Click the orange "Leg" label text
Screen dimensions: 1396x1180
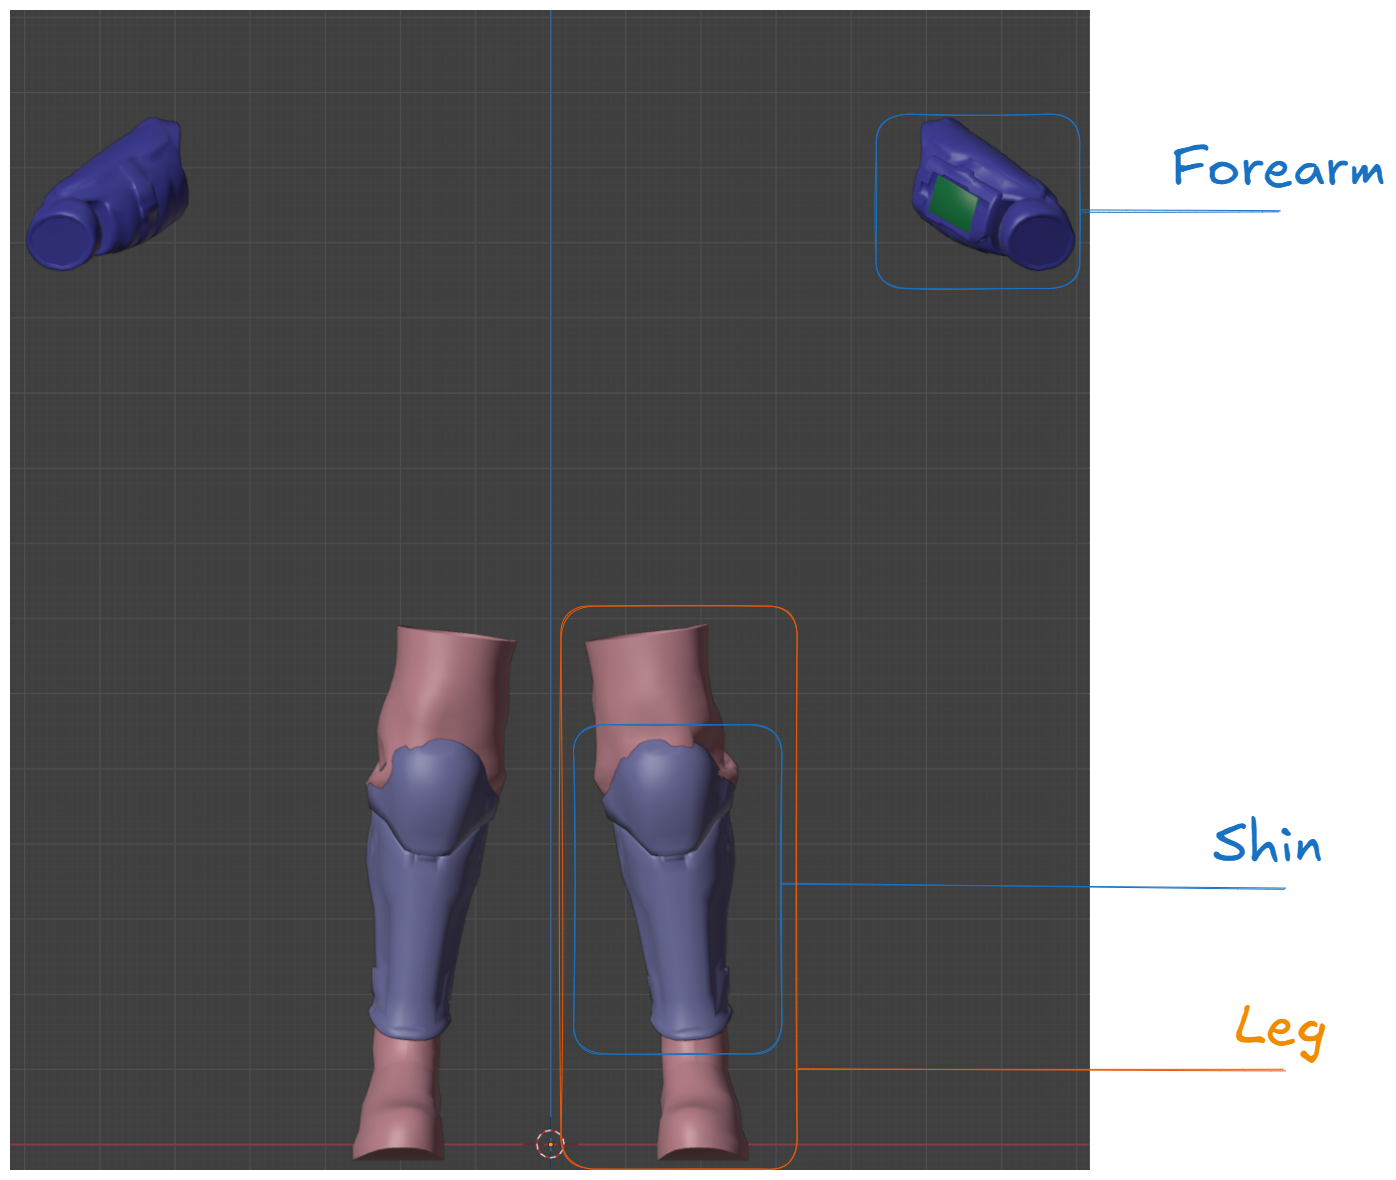[x=1280, y=1028]
